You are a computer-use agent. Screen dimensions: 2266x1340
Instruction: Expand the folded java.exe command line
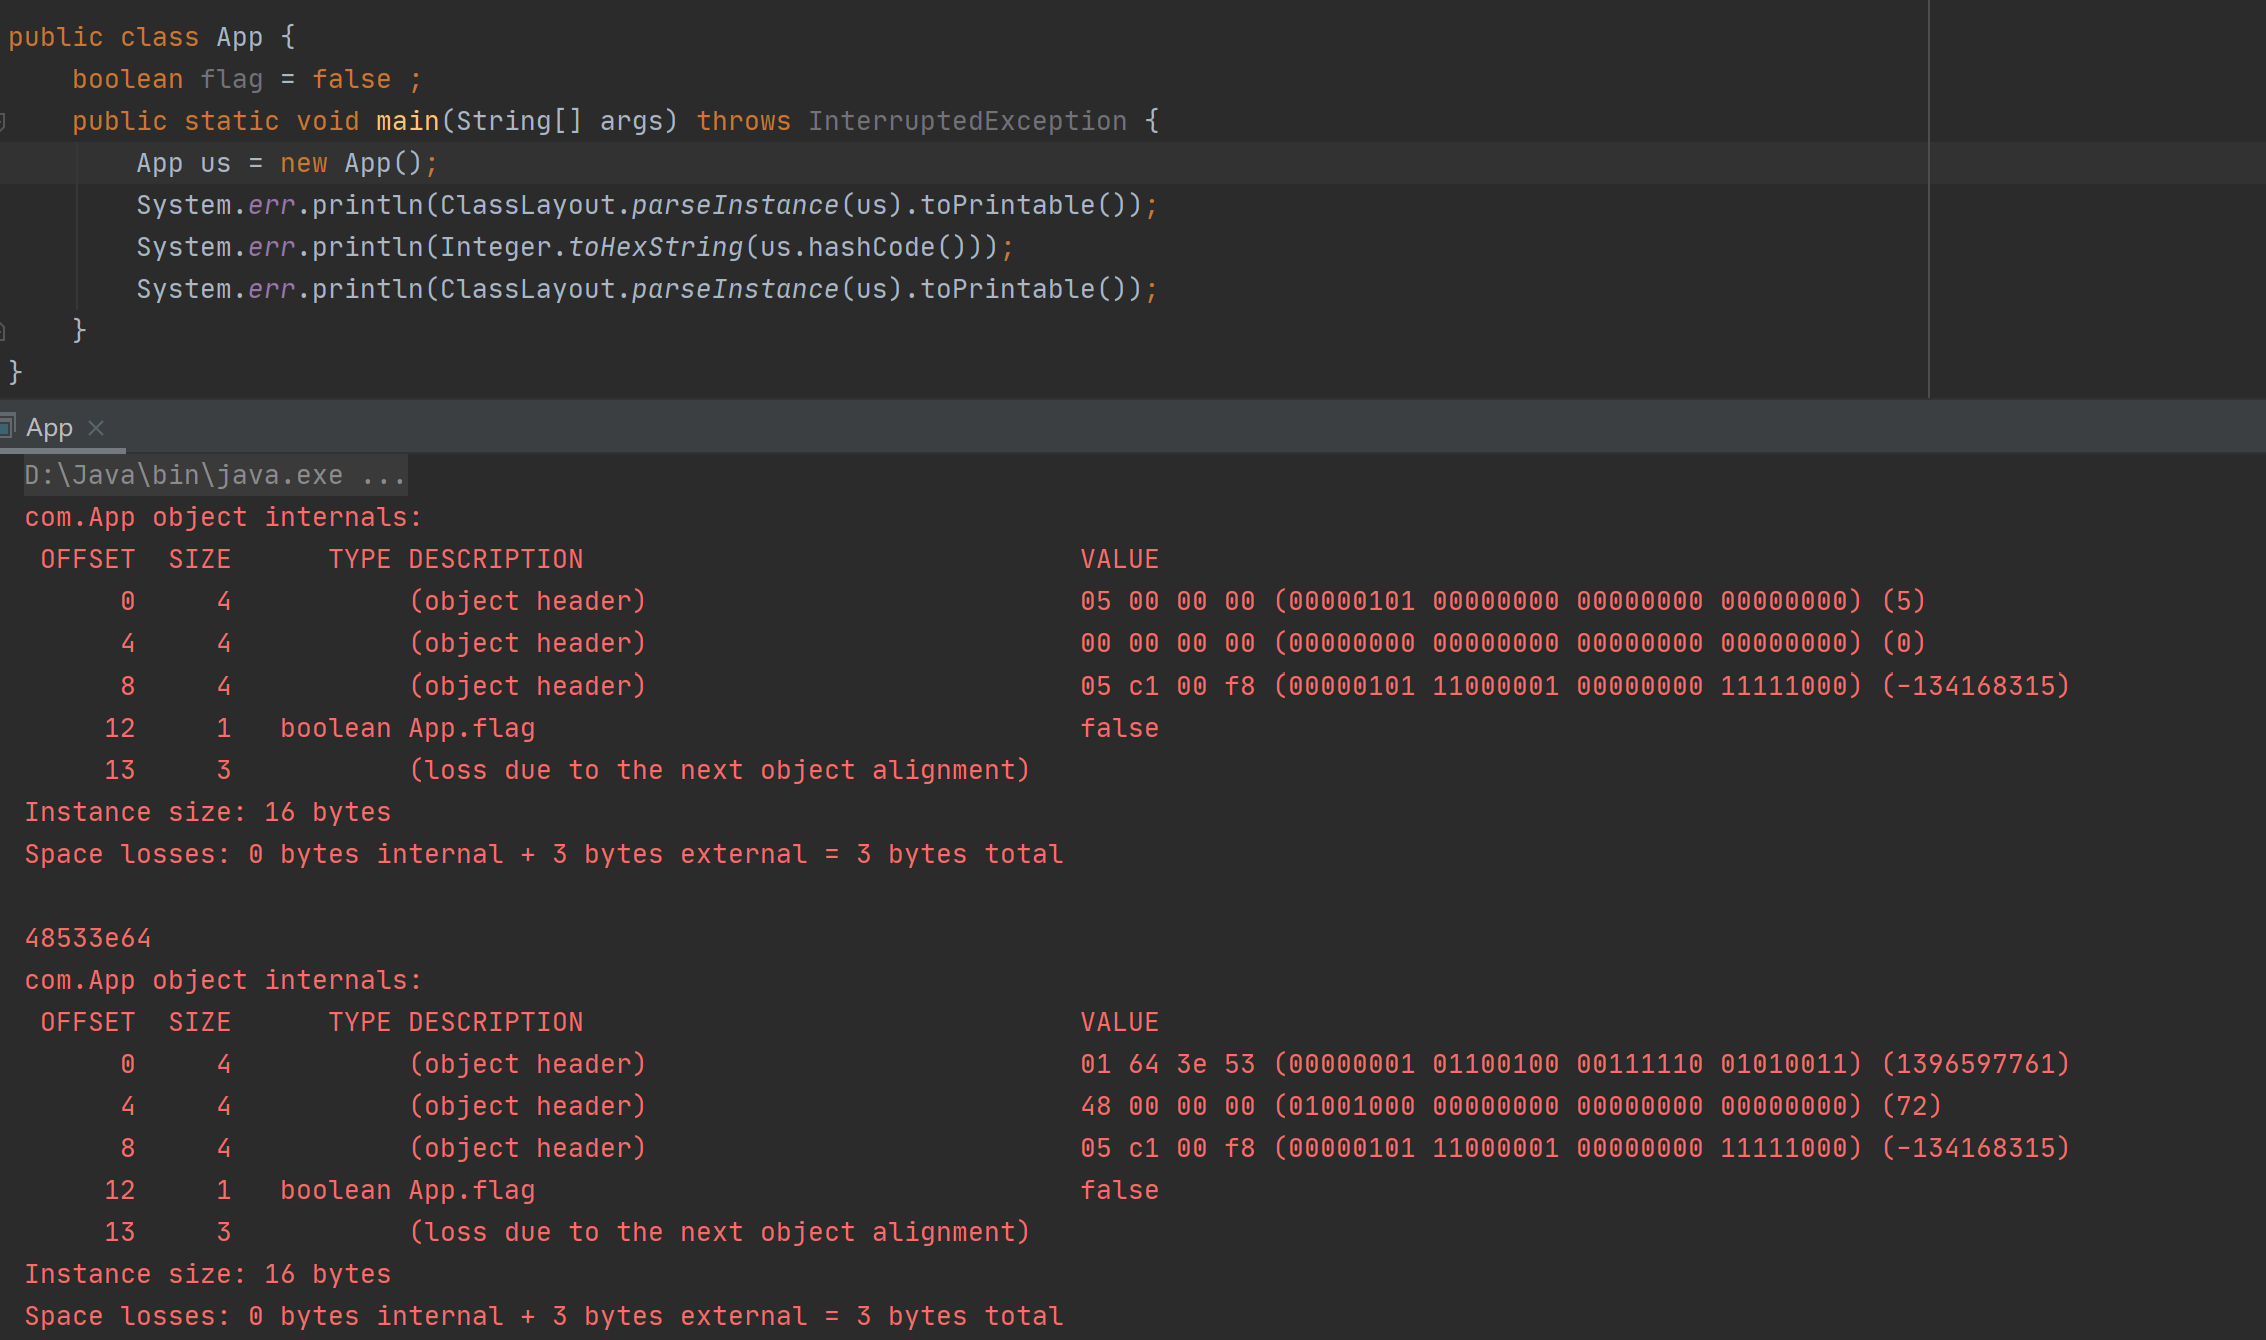tap(214, 475)
